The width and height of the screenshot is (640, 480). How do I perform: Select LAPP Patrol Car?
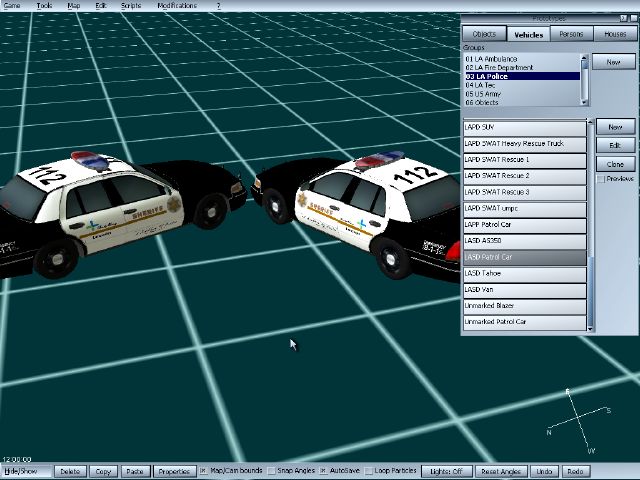point(525,225)
